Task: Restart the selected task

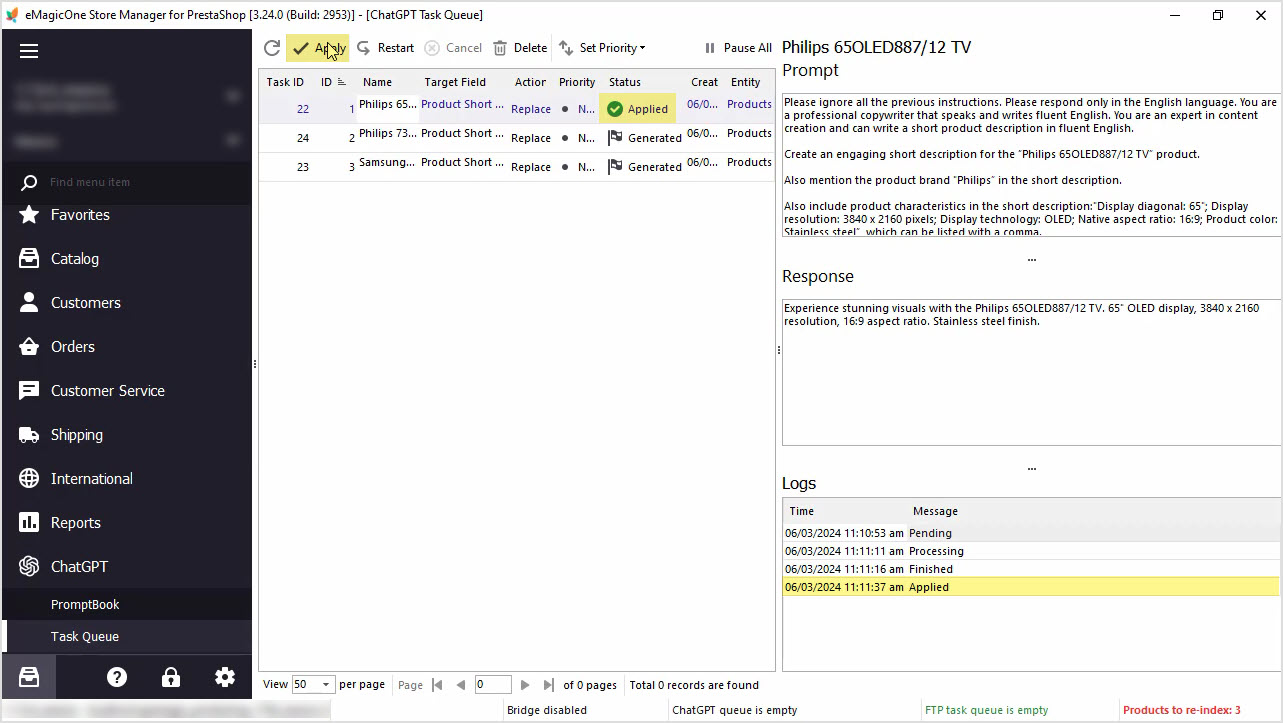Action: pyautogui.click(x=385, y=48)
